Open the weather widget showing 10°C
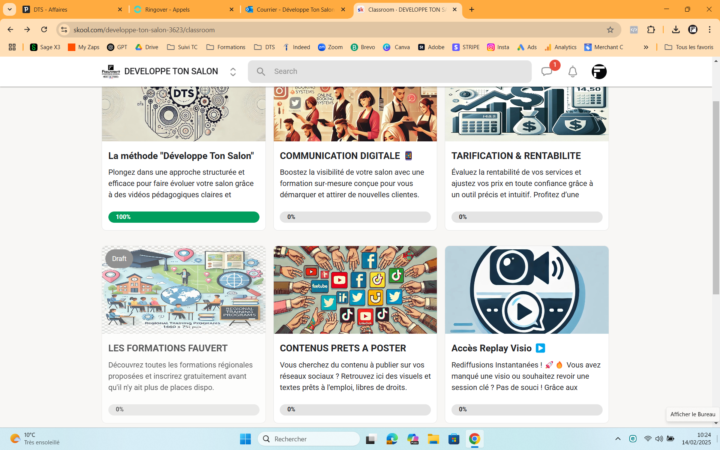The image size is (720, 450). 35,439
